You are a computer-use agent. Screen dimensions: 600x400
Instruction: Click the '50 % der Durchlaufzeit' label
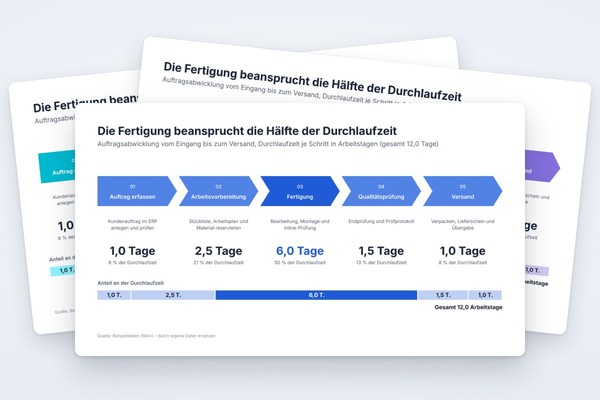coord(300,263)
